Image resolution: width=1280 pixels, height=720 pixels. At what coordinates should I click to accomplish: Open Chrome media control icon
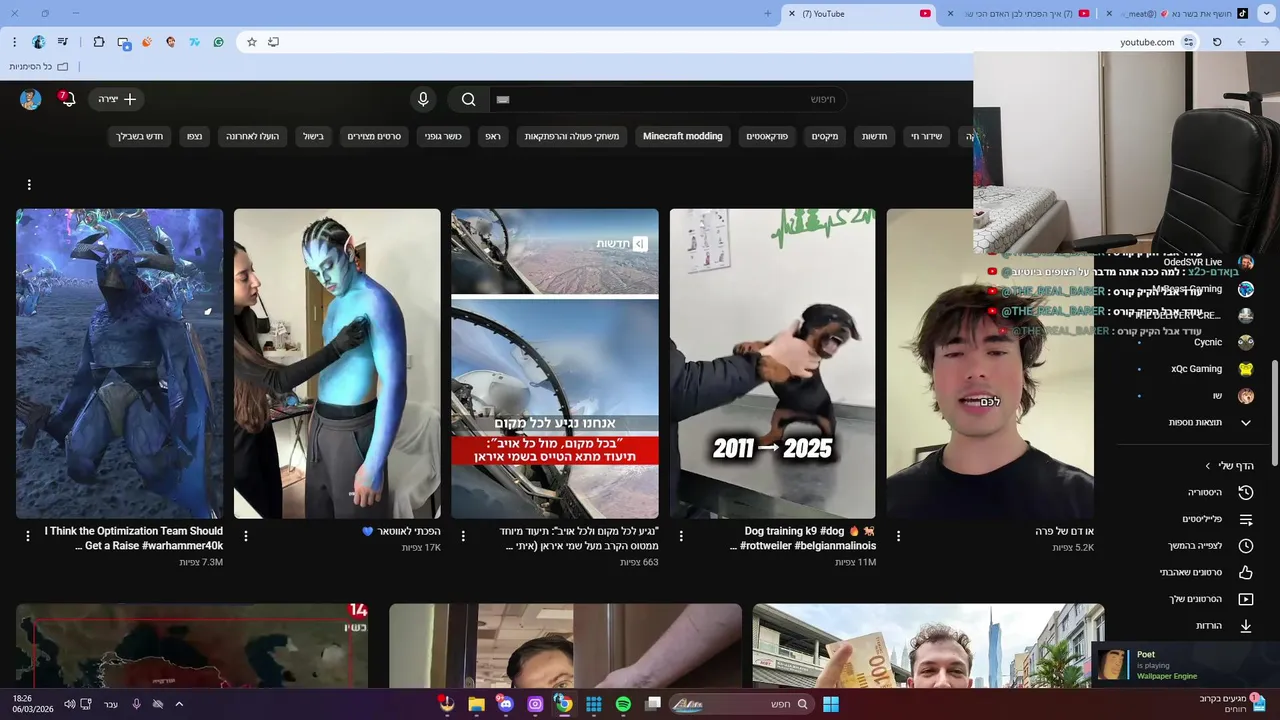[64, 42]
